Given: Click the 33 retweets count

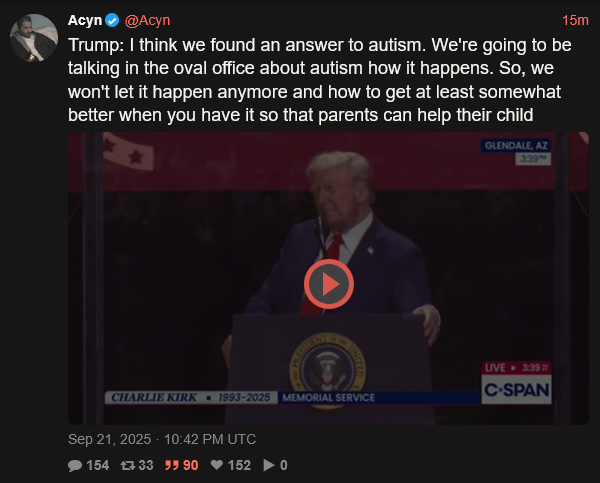Looking at the screenshot, I should (146, 465).
